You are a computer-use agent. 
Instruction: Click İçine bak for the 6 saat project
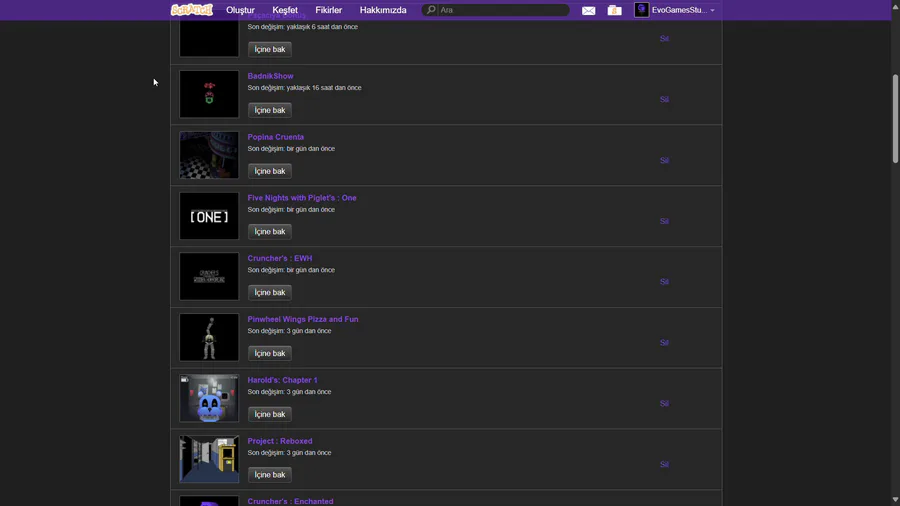point(270,49)
